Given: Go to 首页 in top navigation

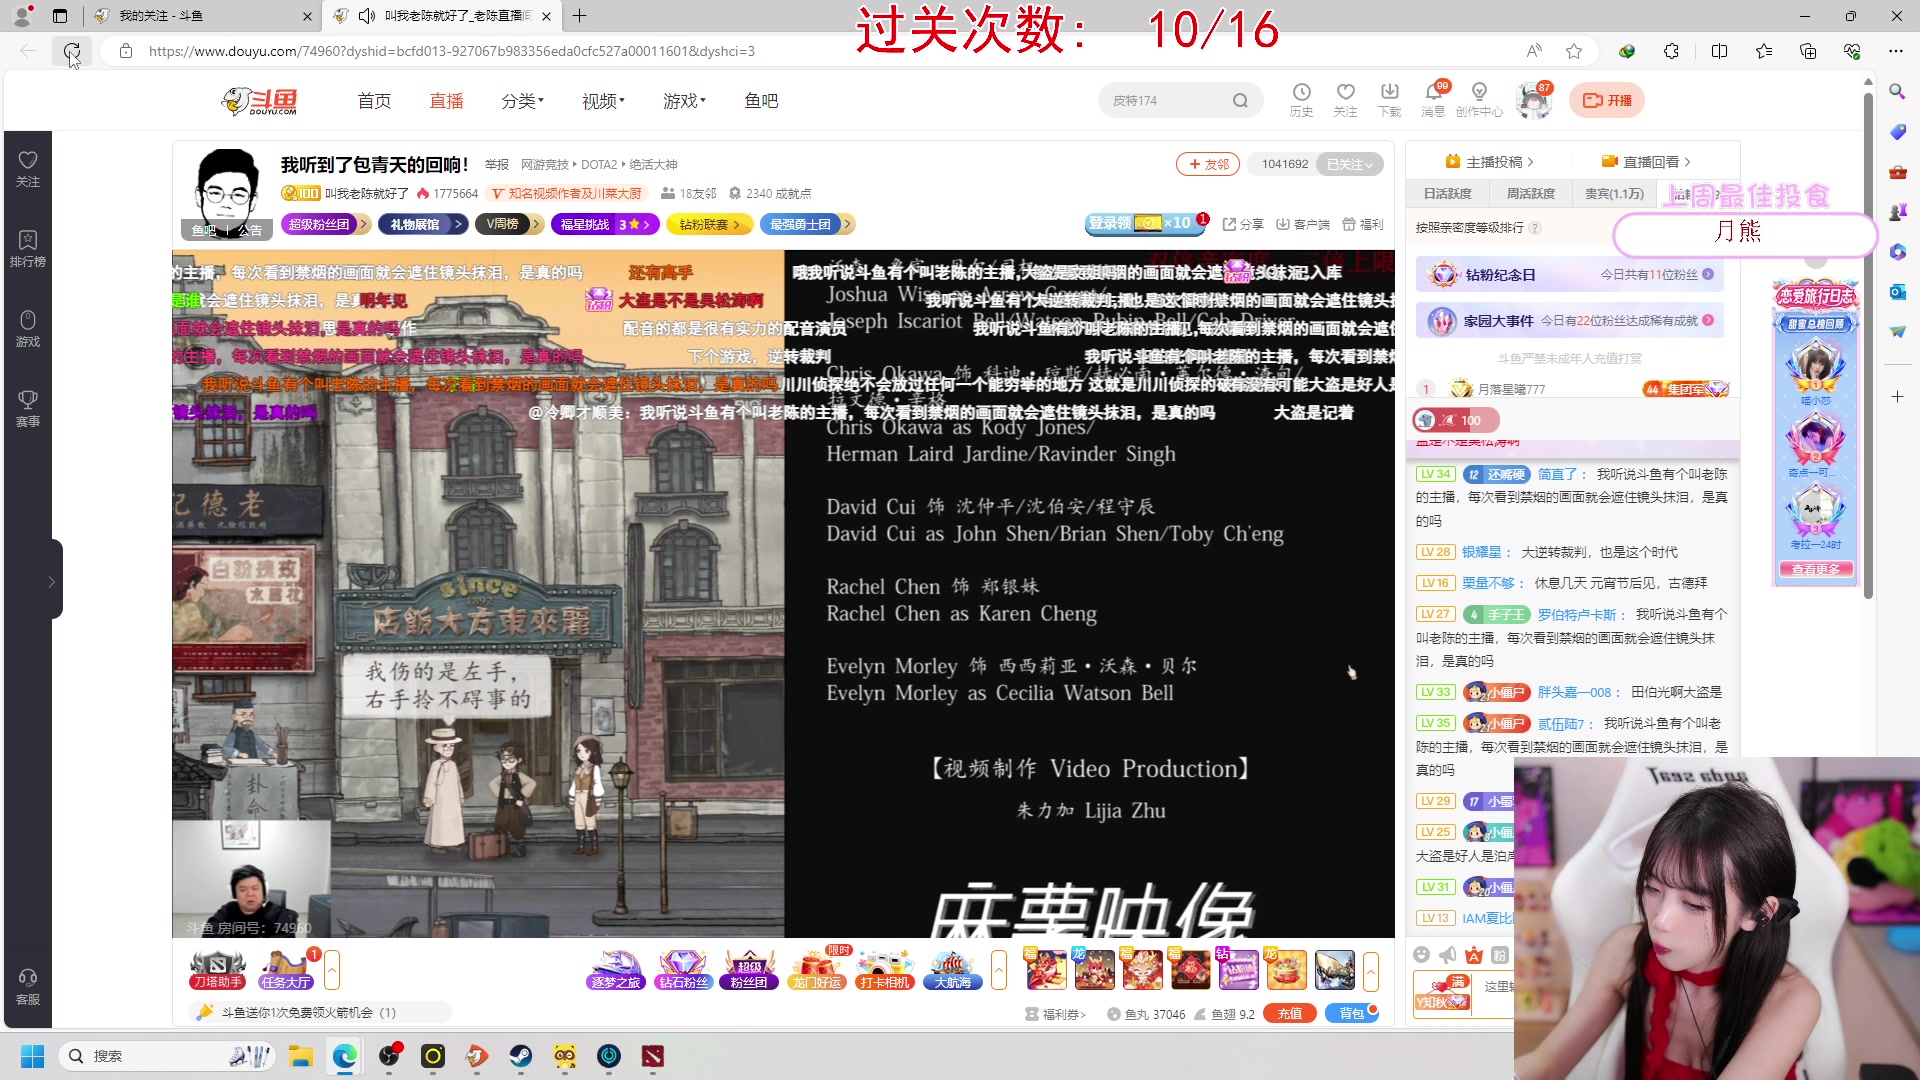Looking at the screenshot, I should pyautogui.click(x=374, y=101).
